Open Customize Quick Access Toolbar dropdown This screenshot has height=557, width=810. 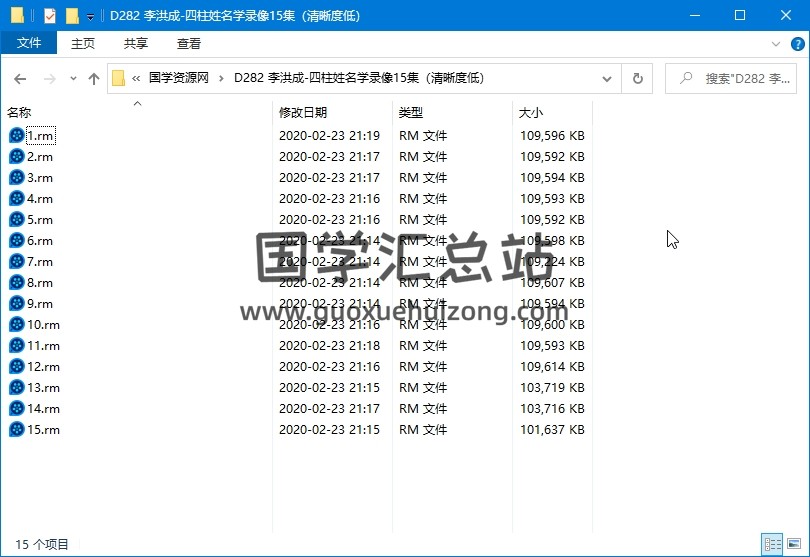(x=90, y=17)
